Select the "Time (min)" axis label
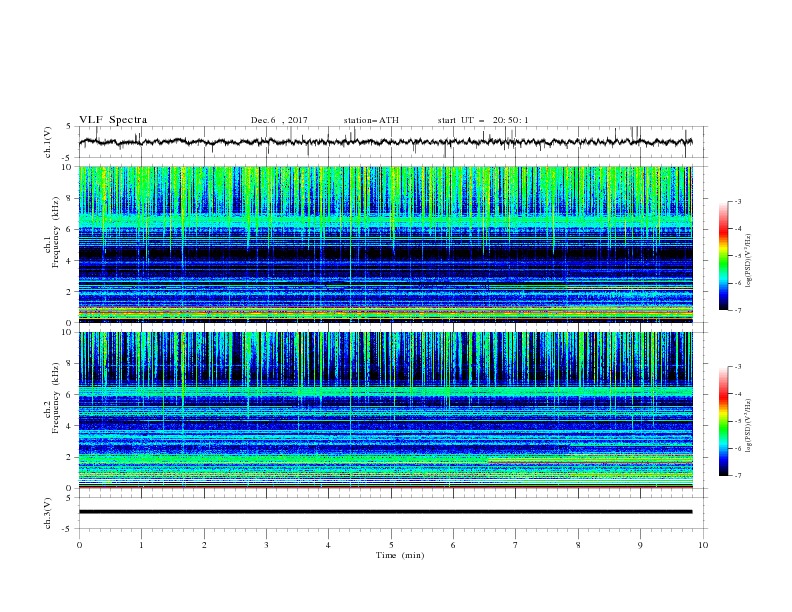 pos(400,555)
